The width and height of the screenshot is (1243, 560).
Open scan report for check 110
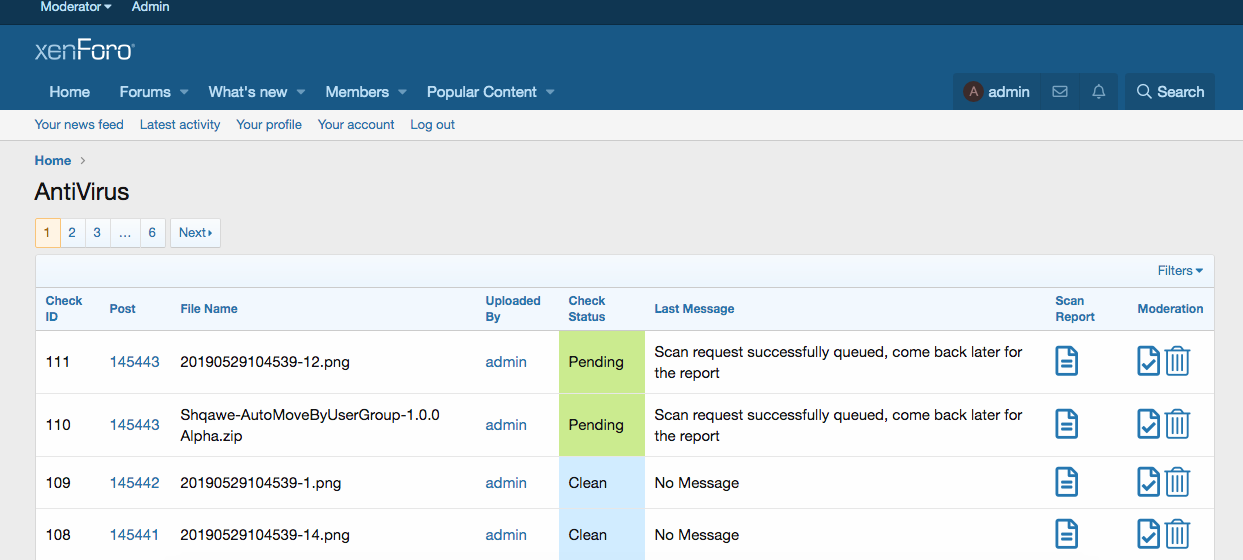point(1067,424)
